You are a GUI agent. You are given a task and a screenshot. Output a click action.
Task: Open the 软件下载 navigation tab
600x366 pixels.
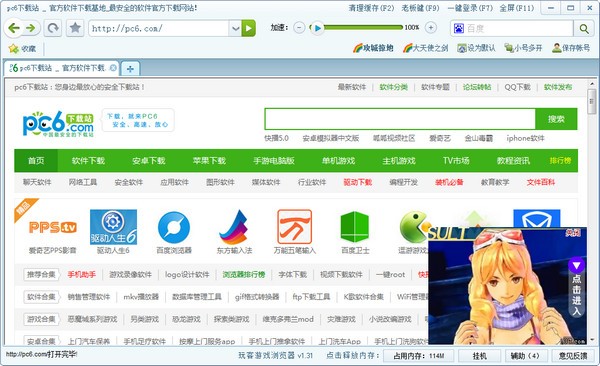[x=88, y=161]
